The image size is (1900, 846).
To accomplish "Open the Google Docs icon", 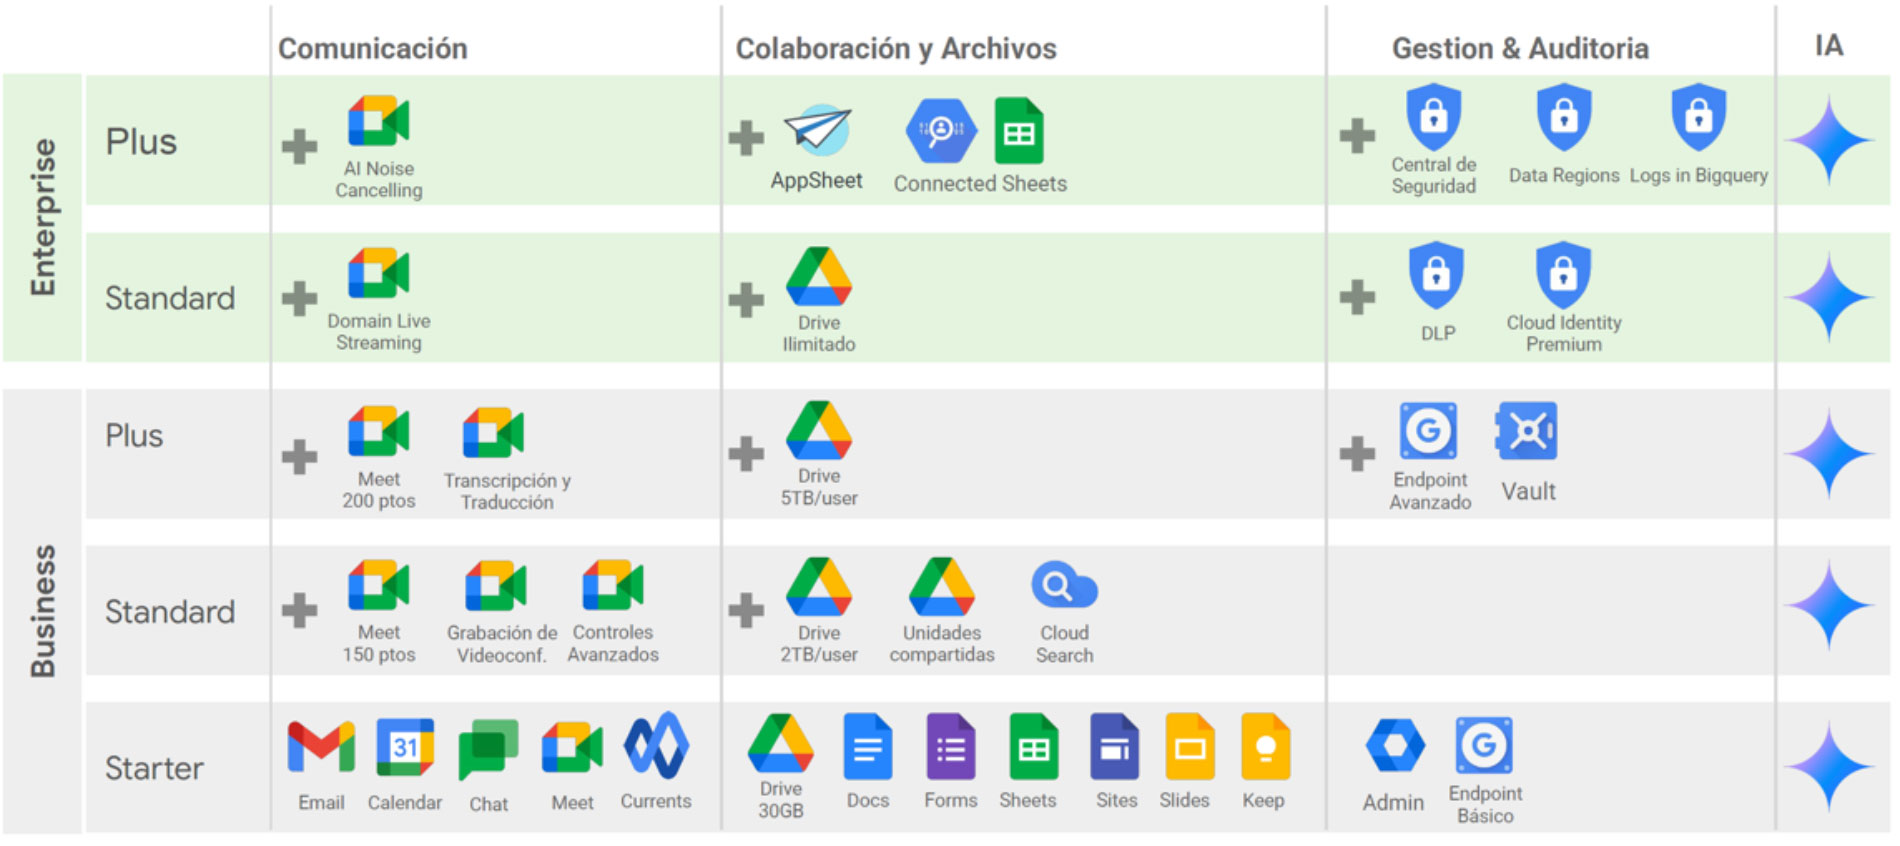I will click(867, 747).
